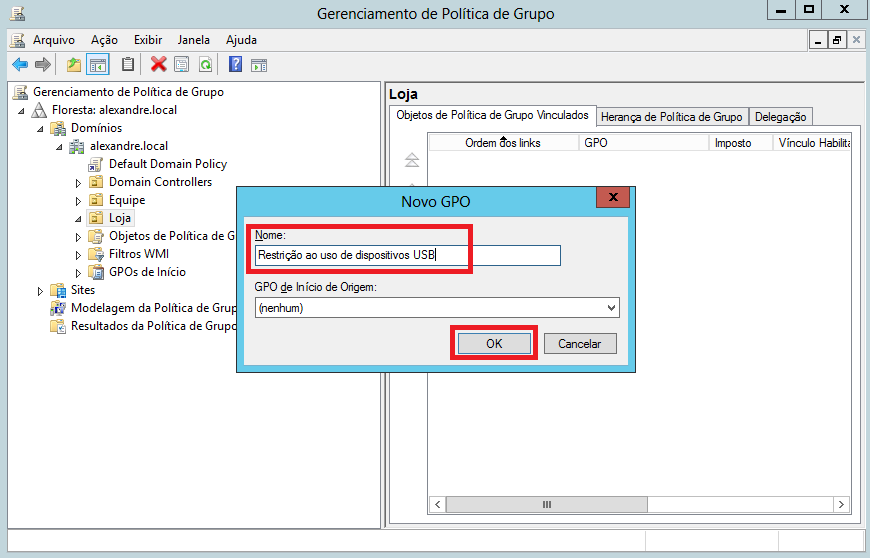
Task: Restore the inner MDI child window
Action: tap(837, 40)
